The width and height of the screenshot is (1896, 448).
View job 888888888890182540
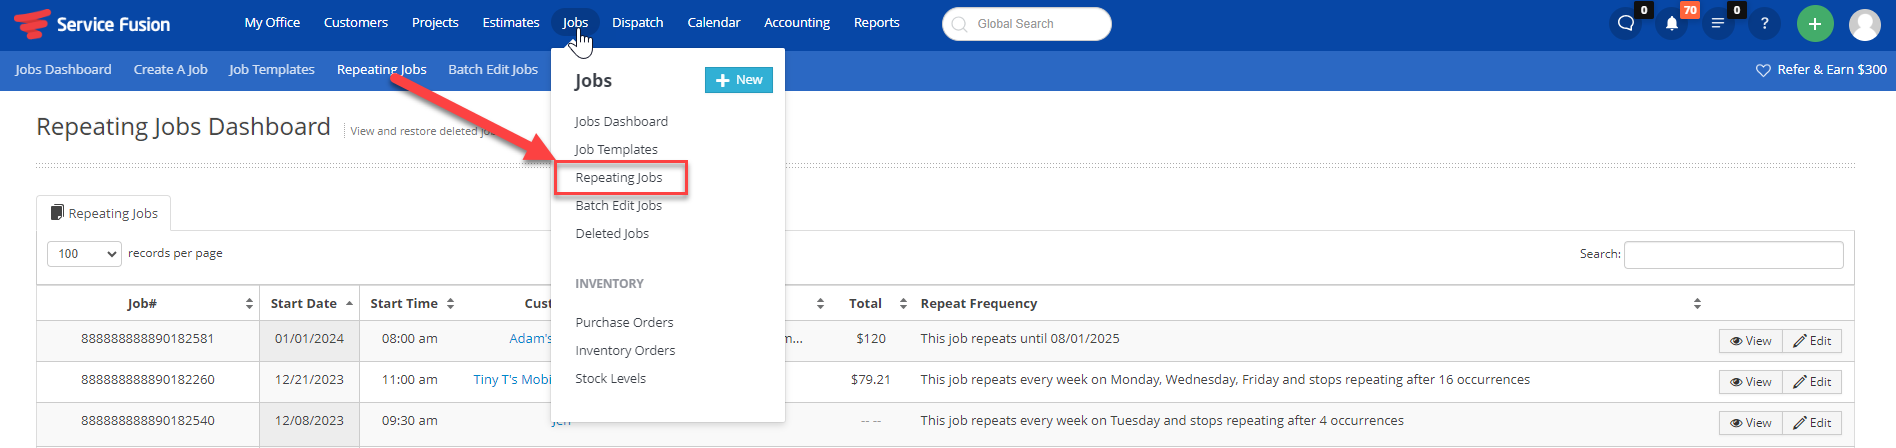coord(1751,423)
